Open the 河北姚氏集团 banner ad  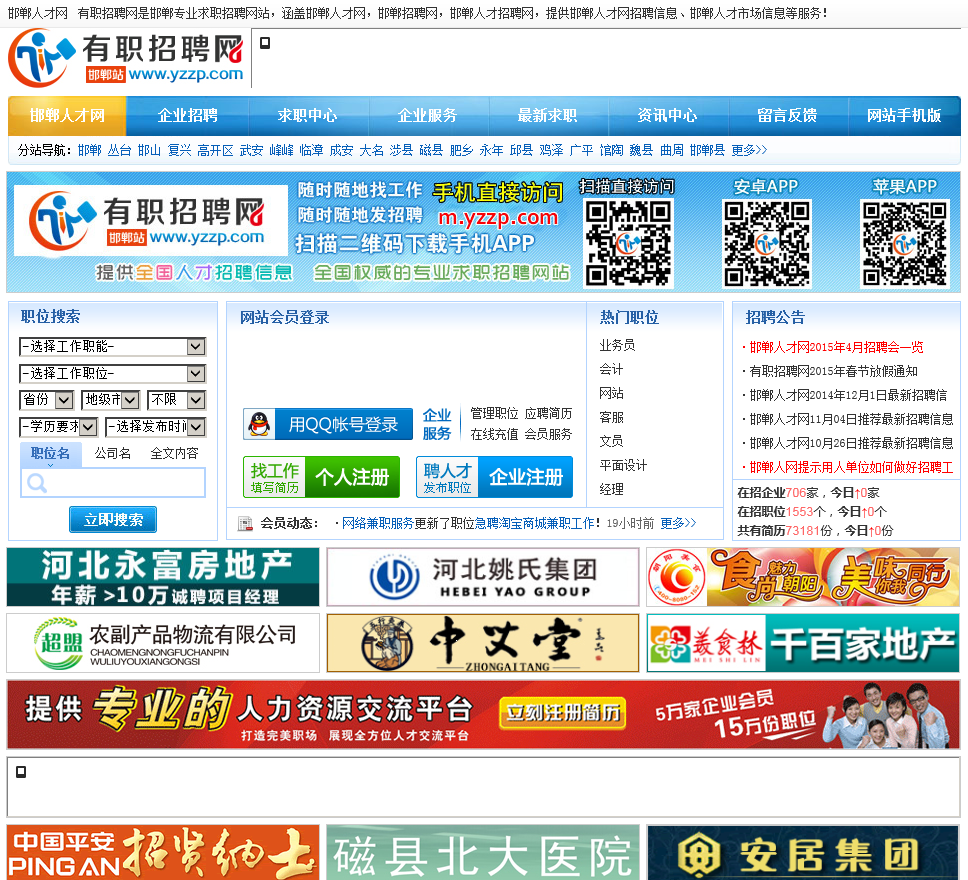[x=483, y=577]
